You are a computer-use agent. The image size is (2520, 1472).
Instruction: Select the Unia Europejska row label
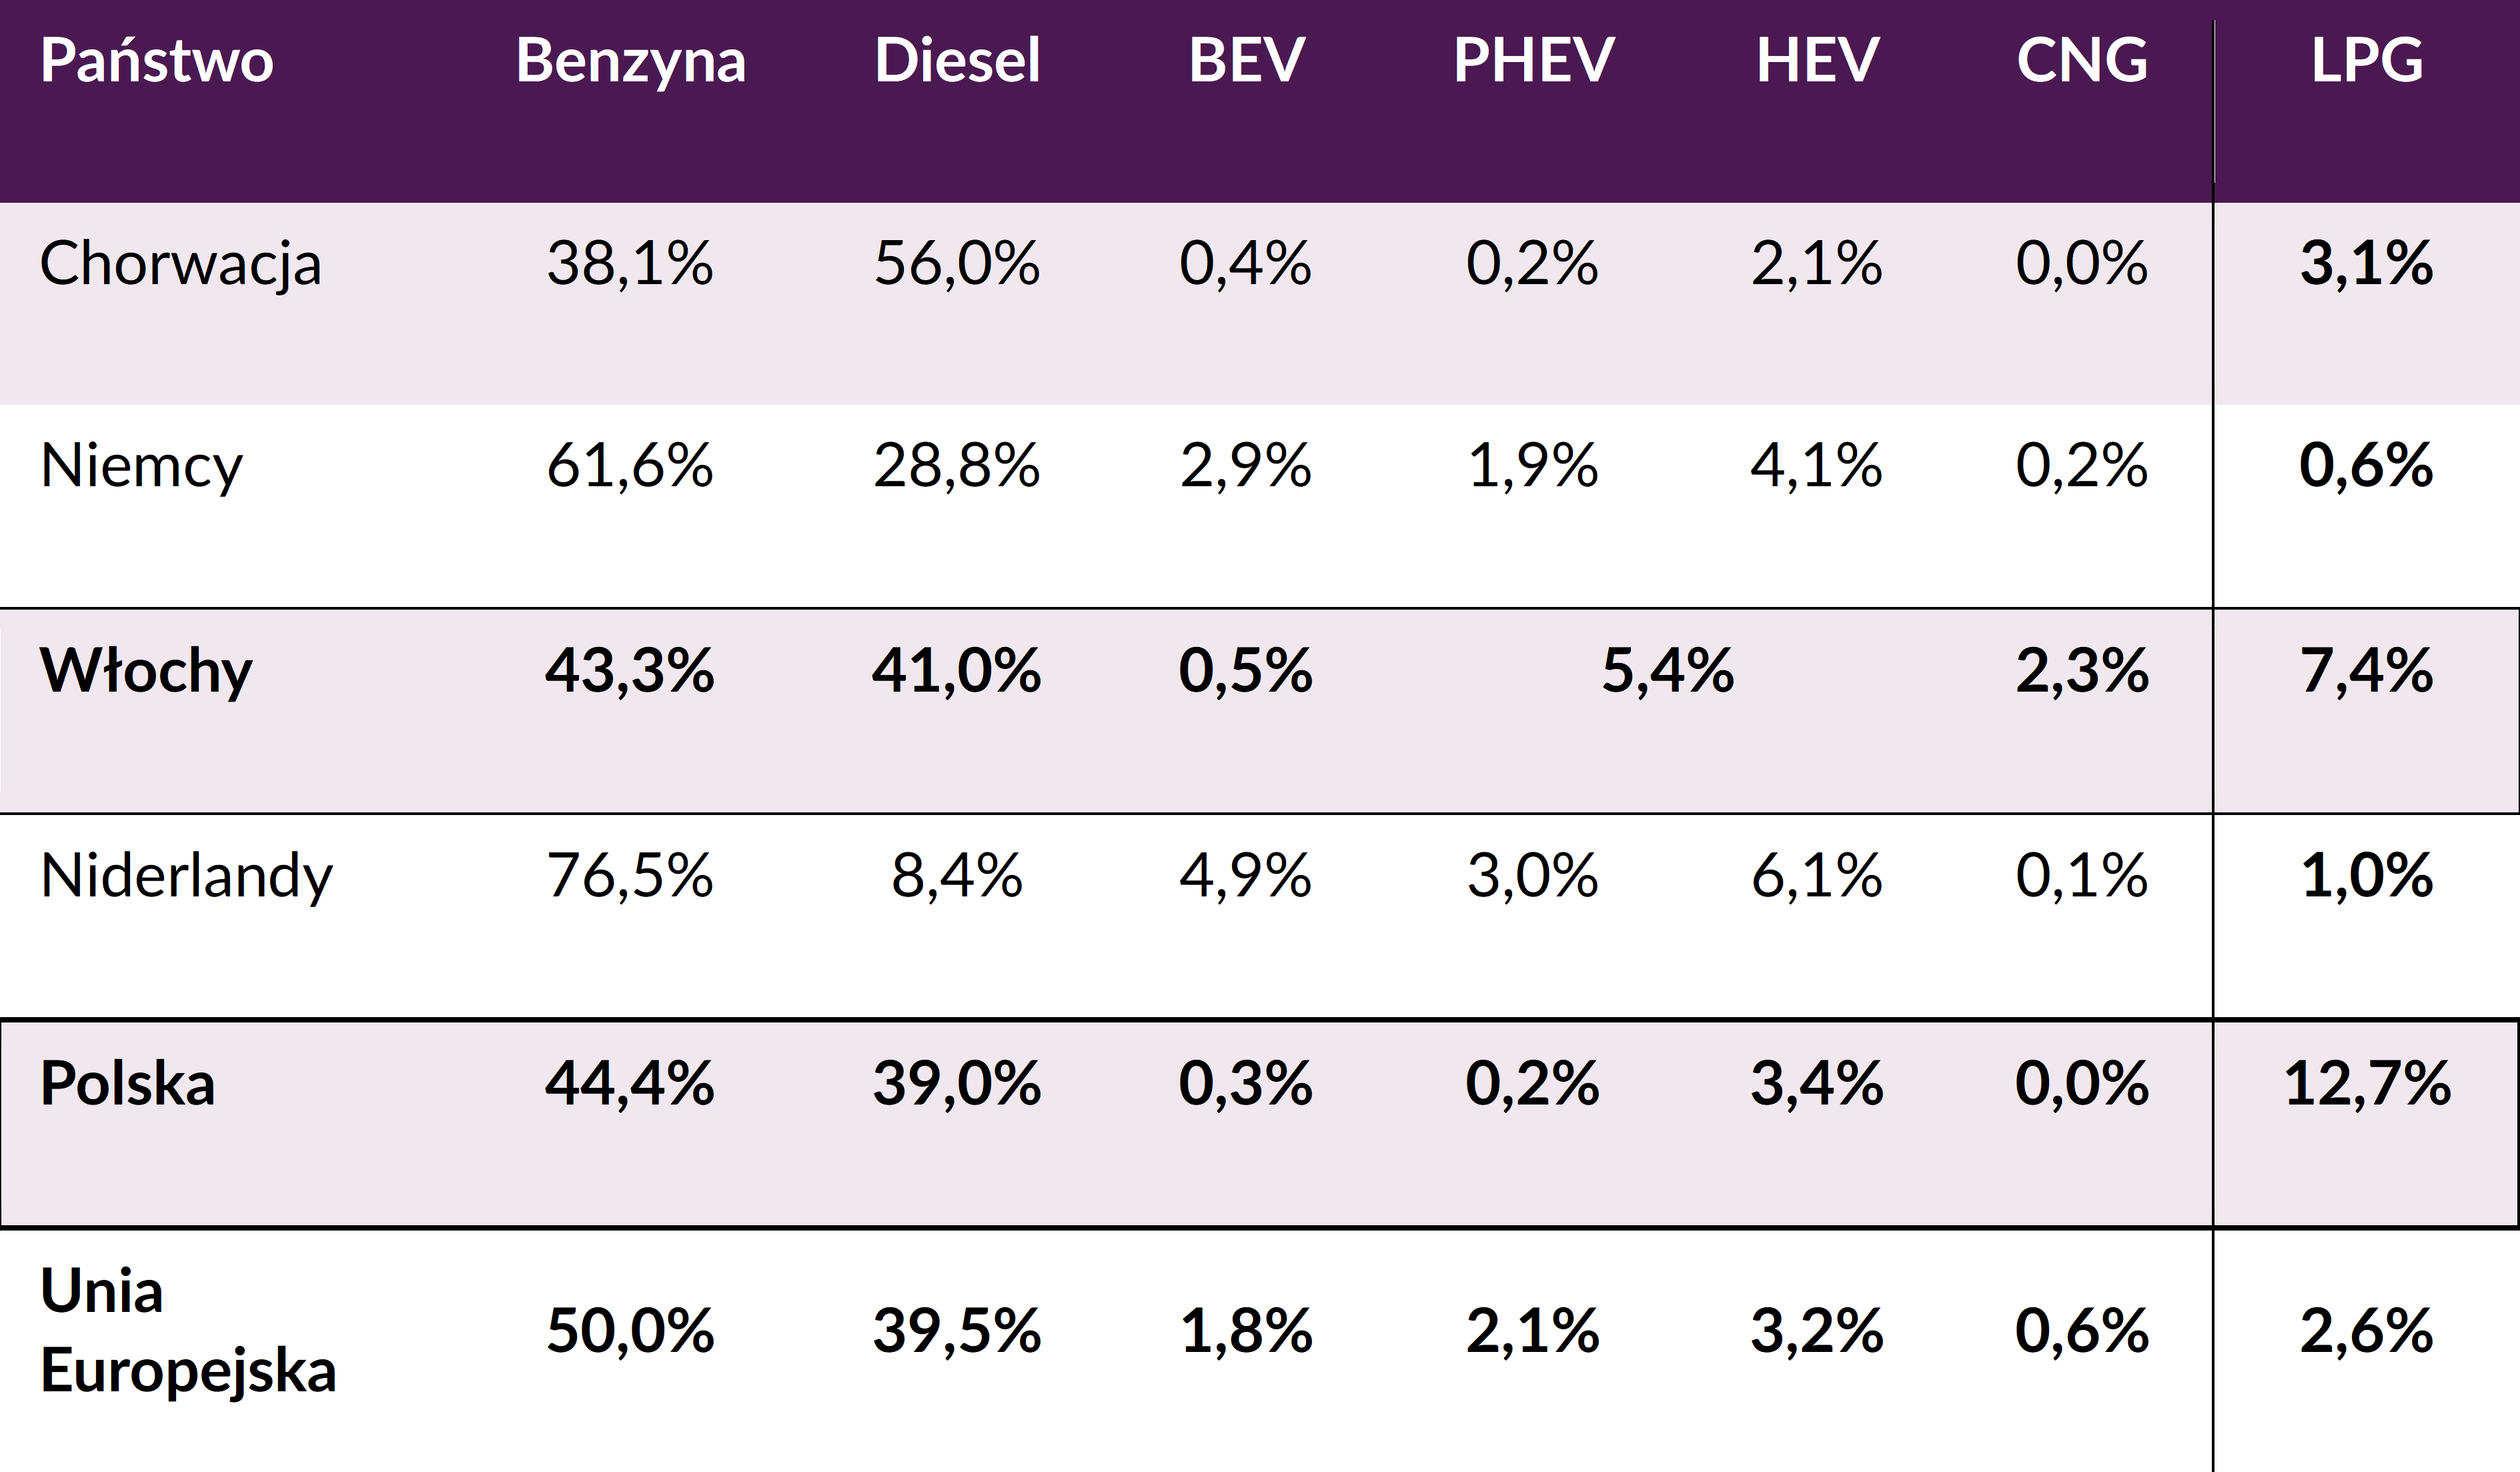[x=188, y=1330]
